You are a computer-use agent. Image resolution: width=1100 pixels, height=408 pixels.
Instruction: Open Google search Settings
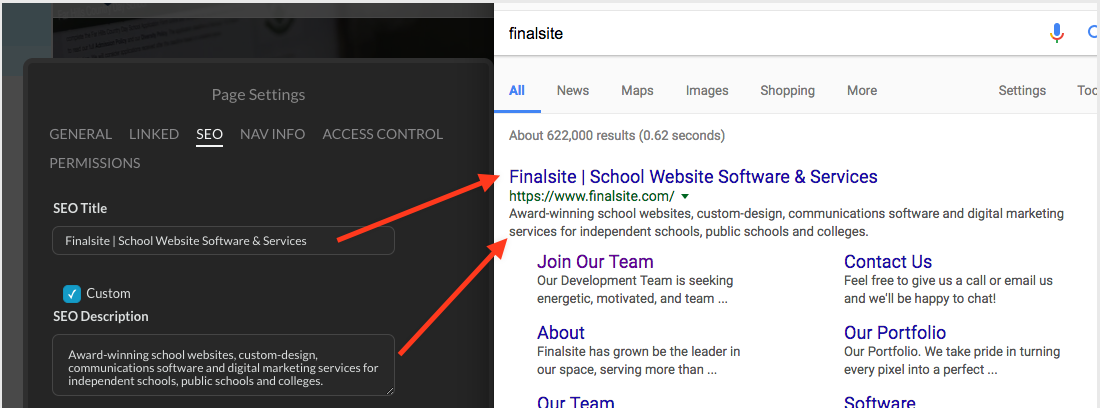1022,90
